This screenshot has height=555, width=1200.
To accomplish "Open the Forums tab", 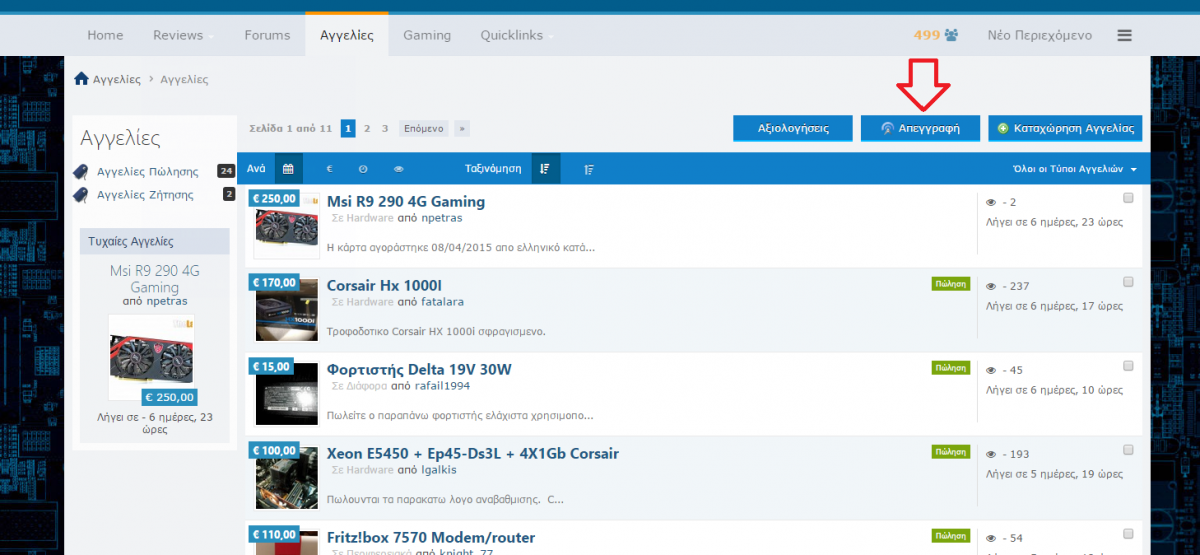I will click(267, 35).
